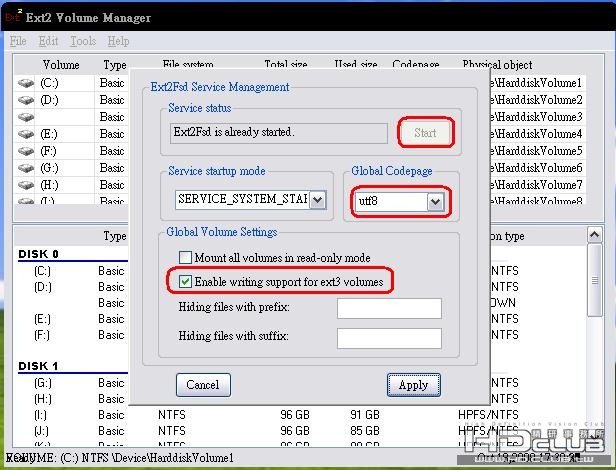Click the D: drive icon in volume list
This screenshot has height=470, width=616.
[x=26, y=100]
